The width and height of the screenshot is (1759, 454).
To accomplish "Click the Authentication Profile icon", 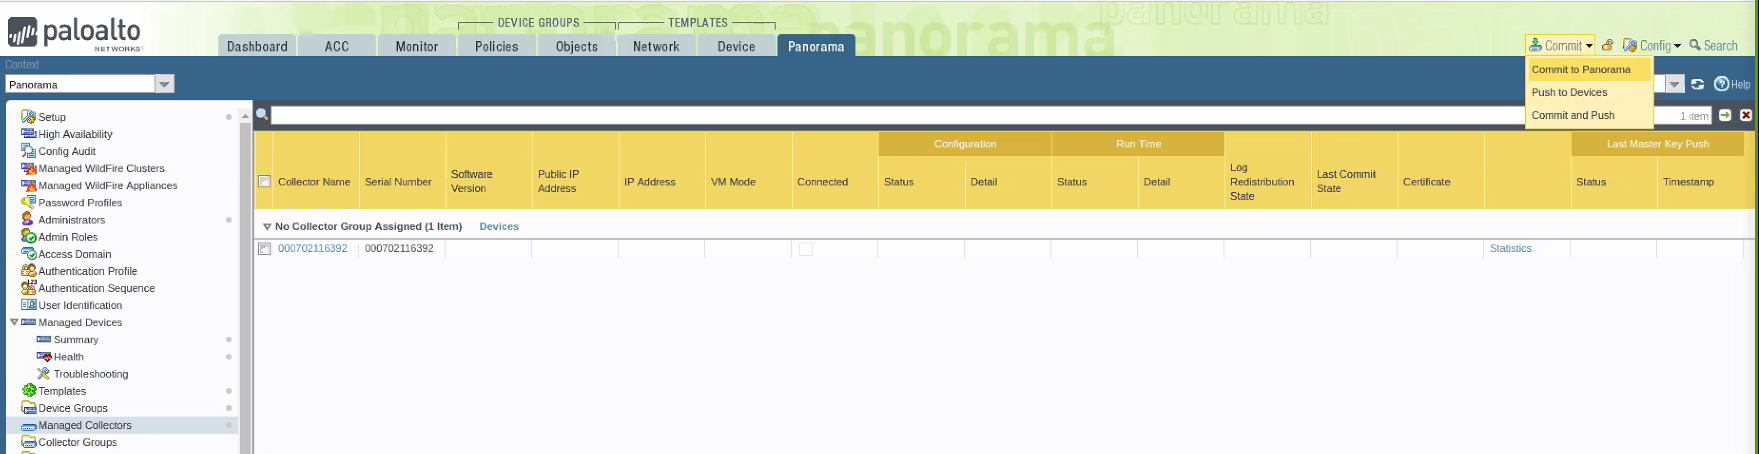I will tap(29, 270).
